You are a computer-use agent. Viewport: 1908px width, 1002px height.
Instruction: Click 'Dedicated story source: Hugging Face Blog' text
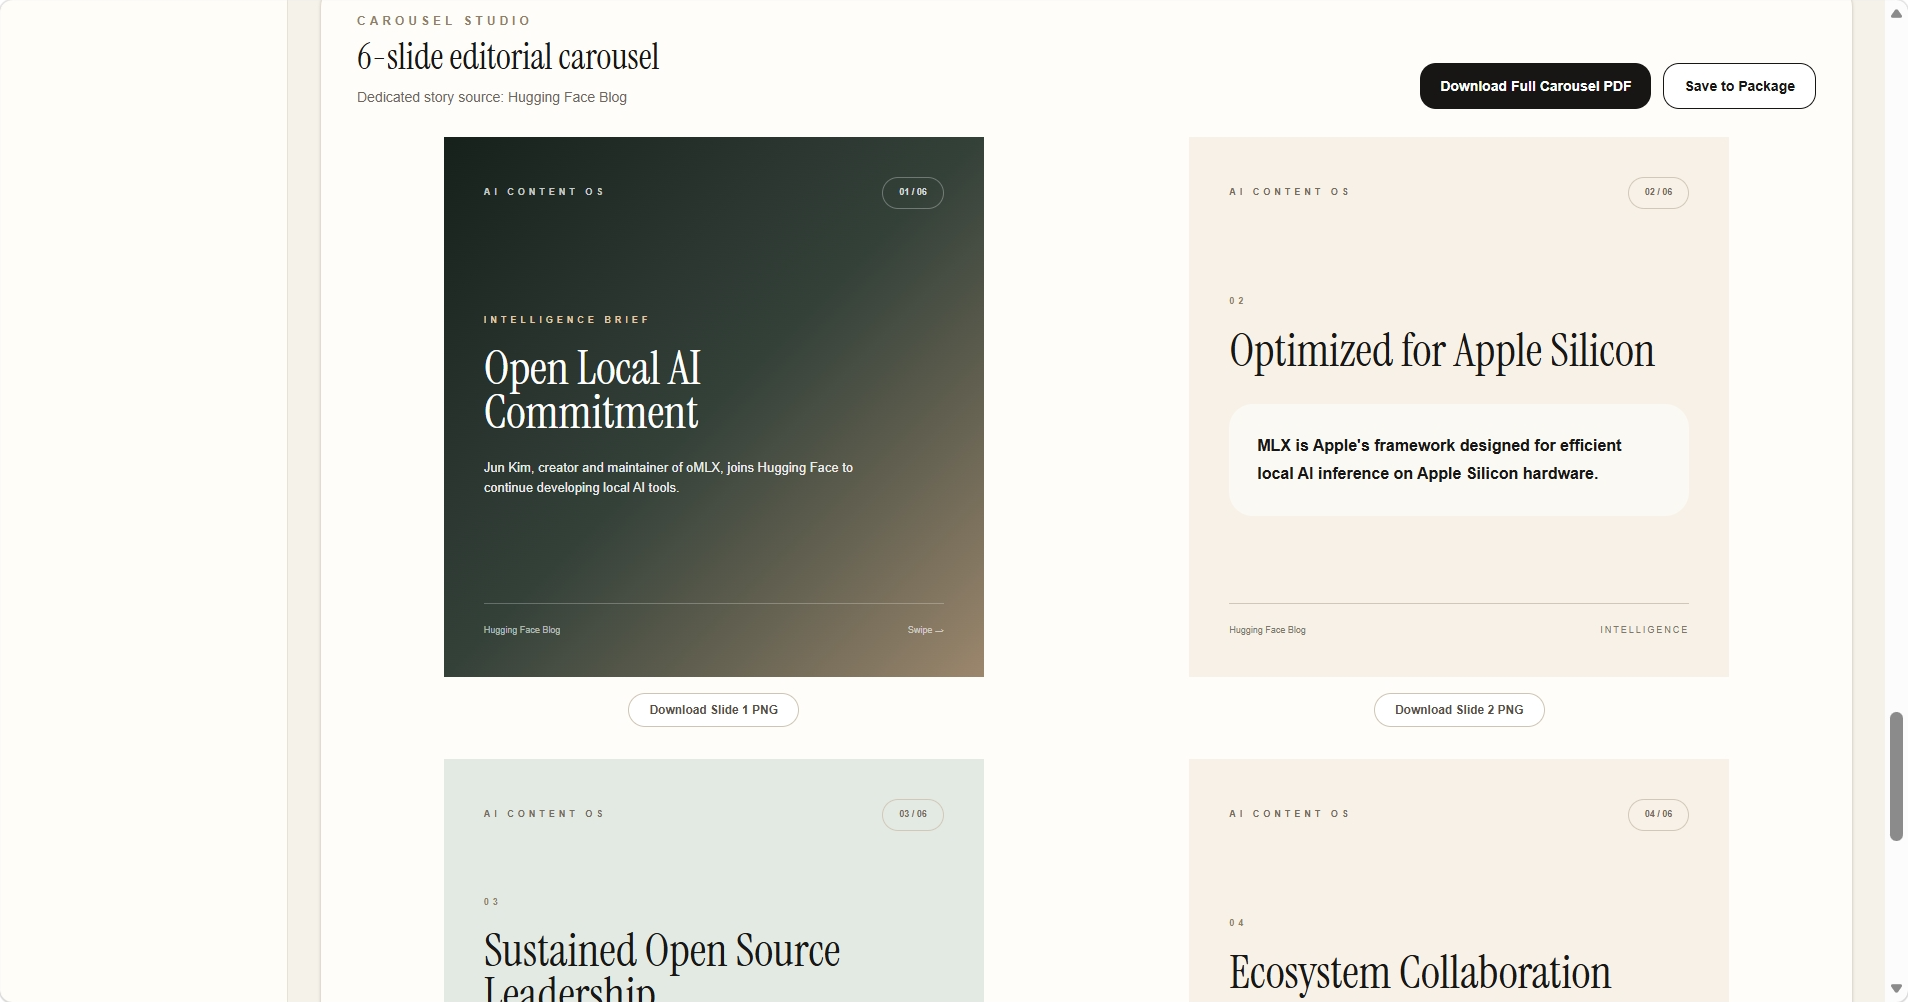click(492, 97)
